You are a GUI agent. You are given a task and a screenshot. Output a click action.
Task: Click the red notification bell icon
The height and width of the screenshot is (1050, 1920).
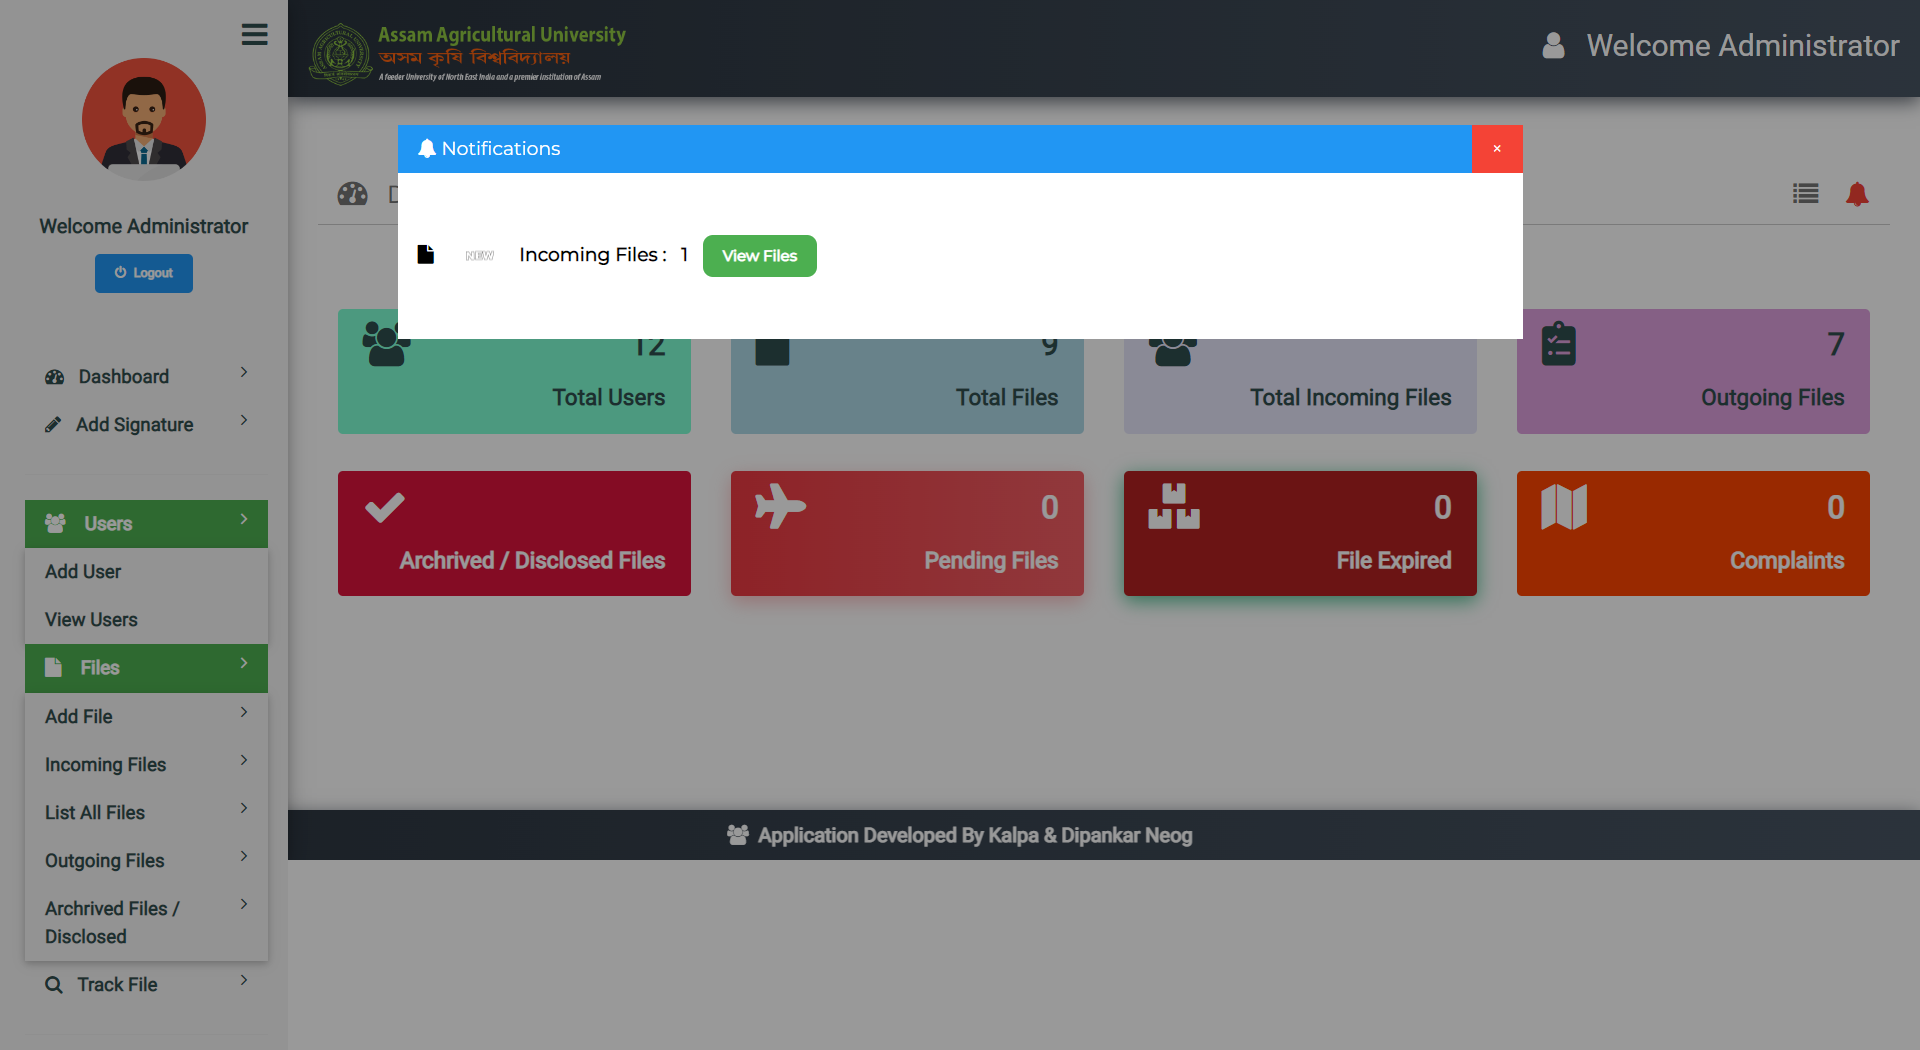pyautogui.click(x=1857, y=194)
